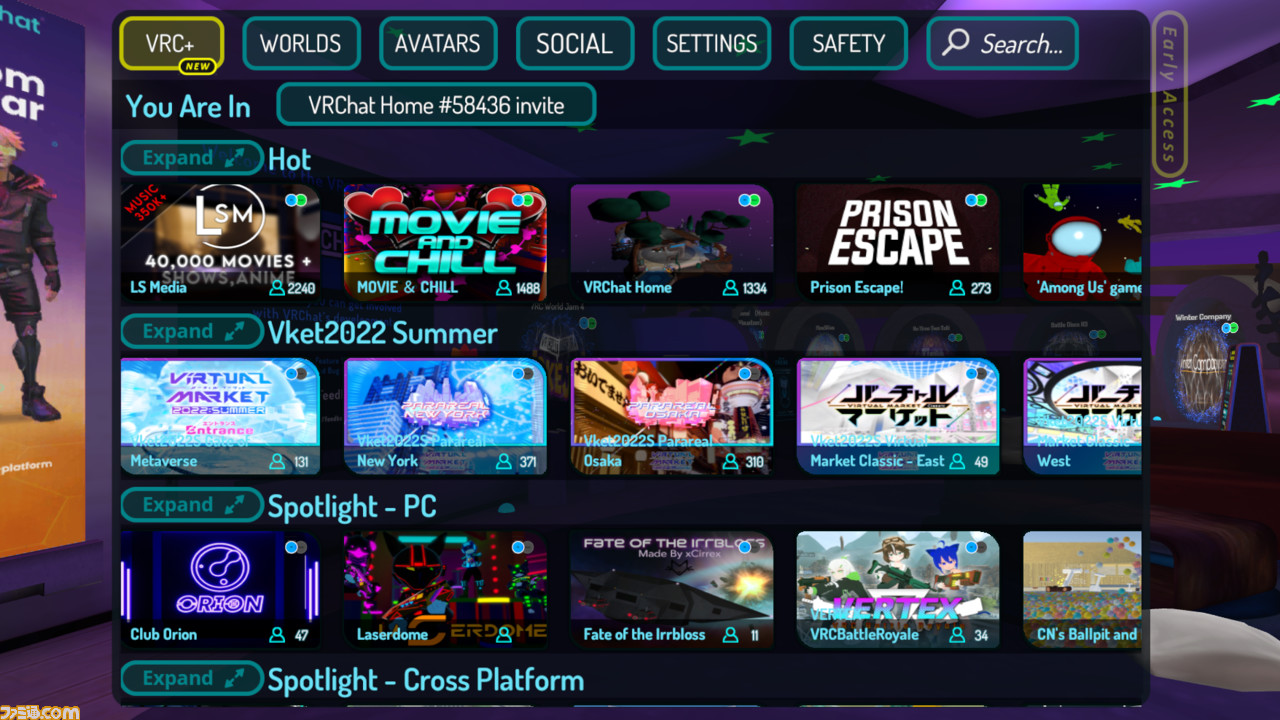Click the NEW badge on VRC+

click(x=197, y=68)
